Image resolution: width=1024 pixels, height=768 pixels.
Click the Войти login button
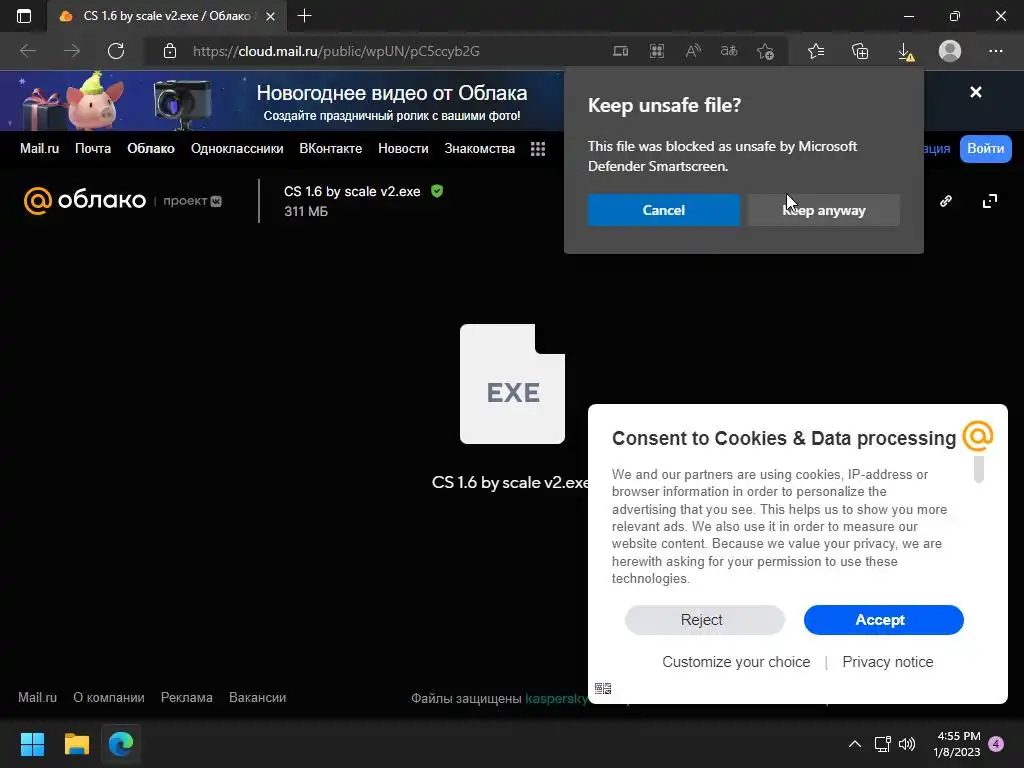coord(985,148)
